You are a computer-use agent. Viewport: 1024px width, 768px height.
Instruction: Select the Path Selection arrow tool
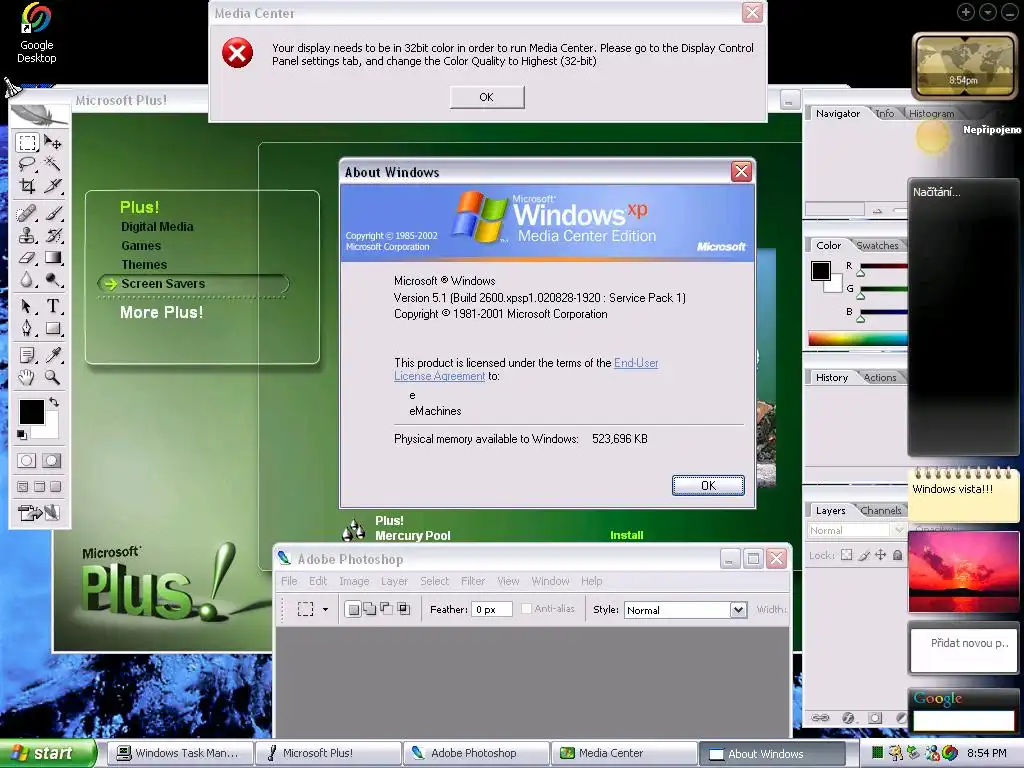pyautogui.click(x=27, y=306)
